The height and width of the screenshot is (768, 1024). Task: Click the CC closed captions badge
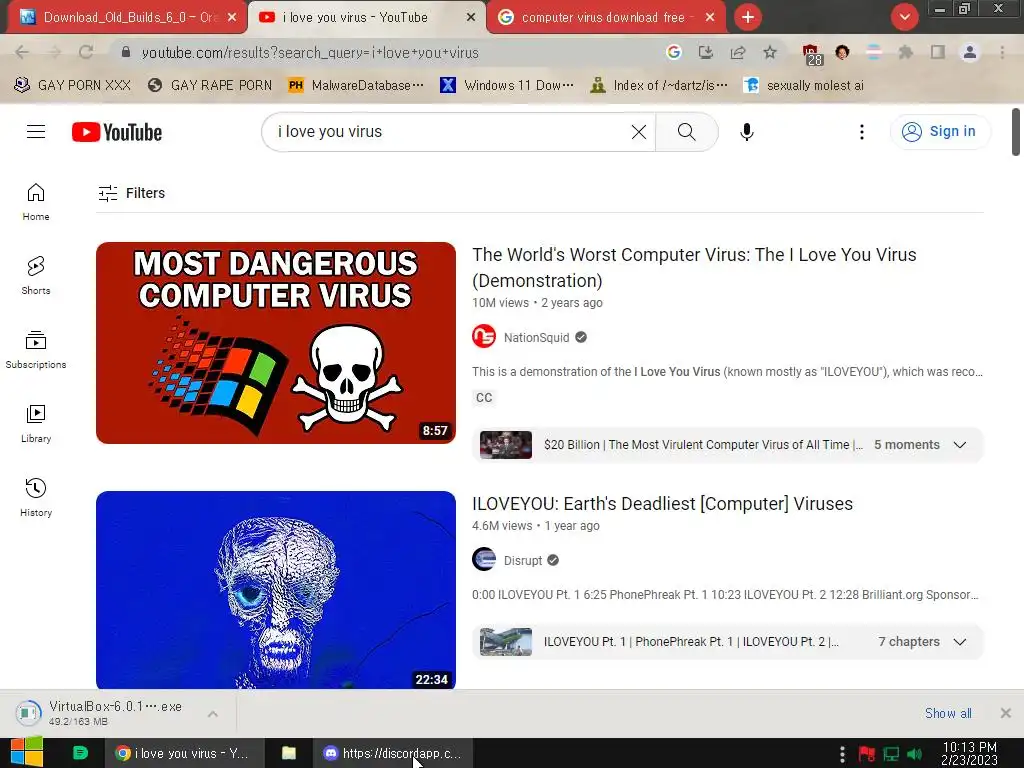pos(484,398)
